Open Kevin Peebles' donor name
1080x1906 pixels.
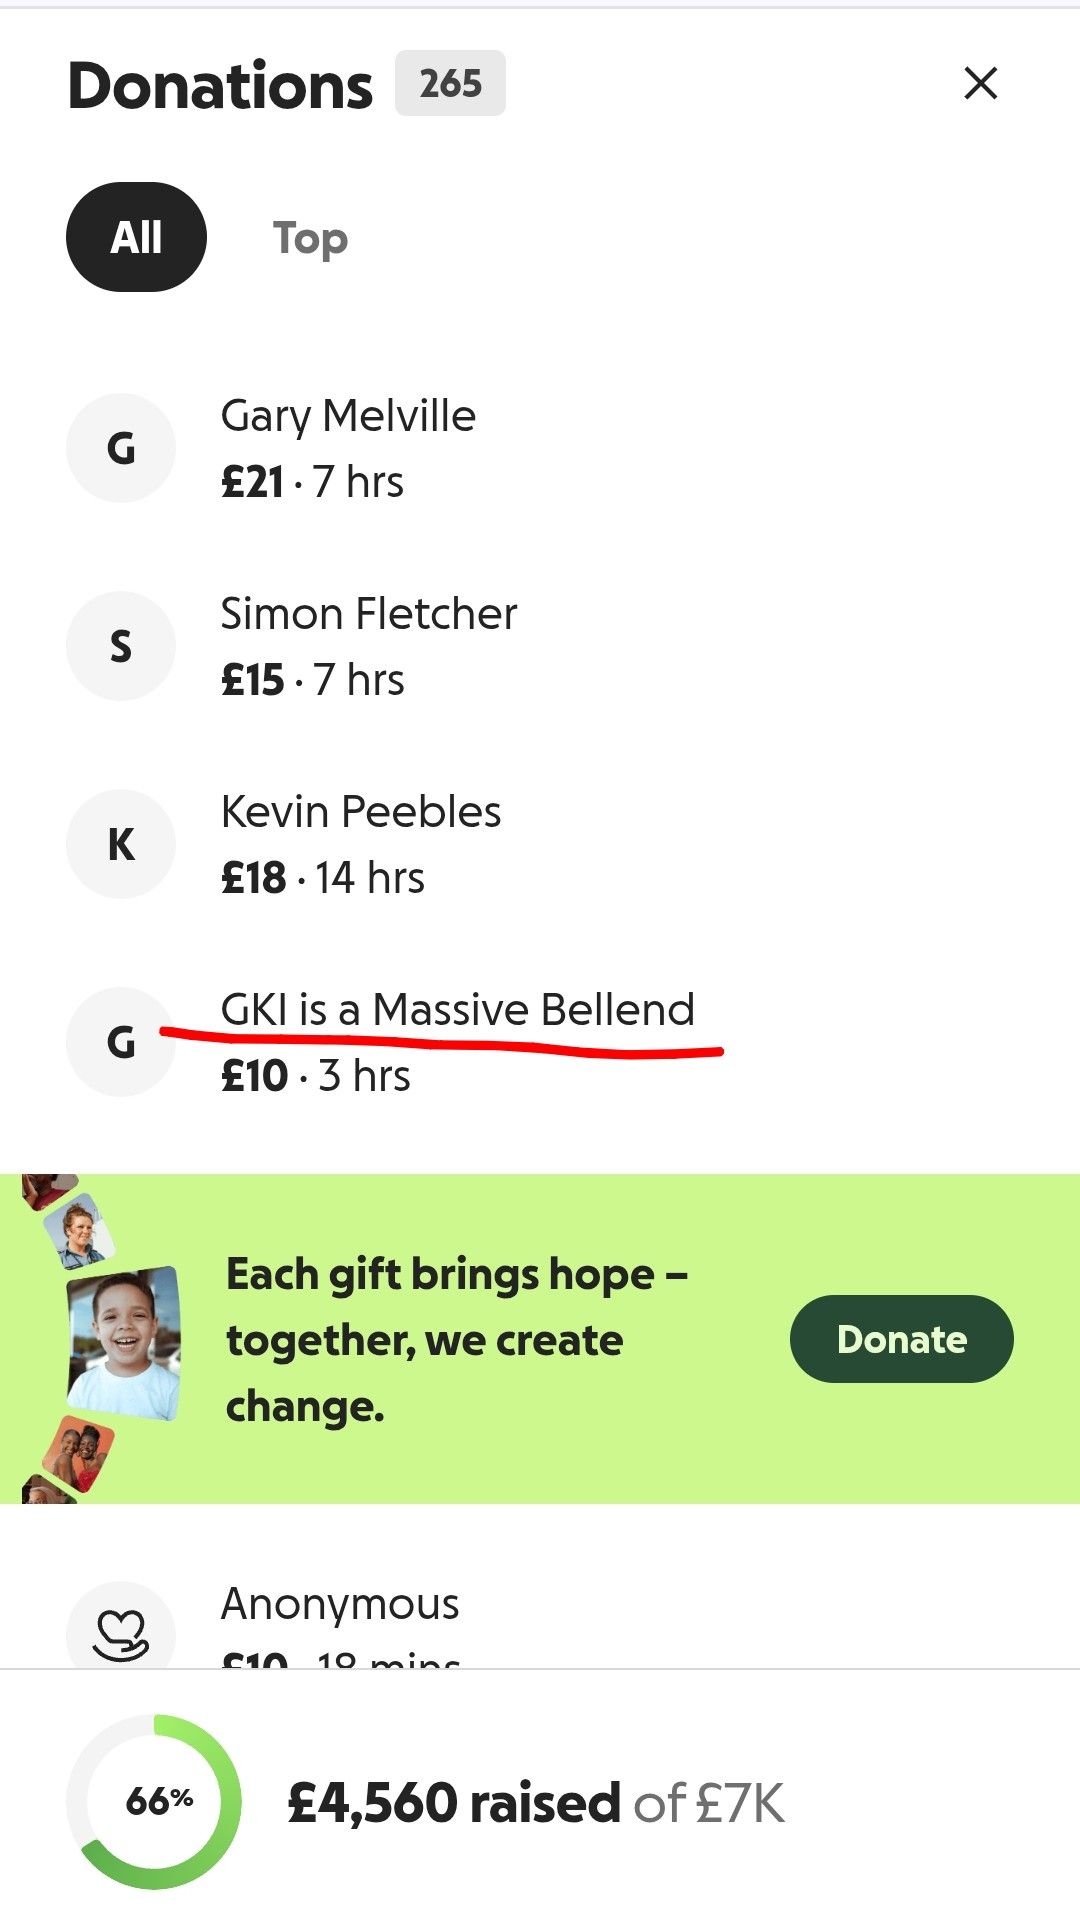pyautogui.click(x=361, y=812)
